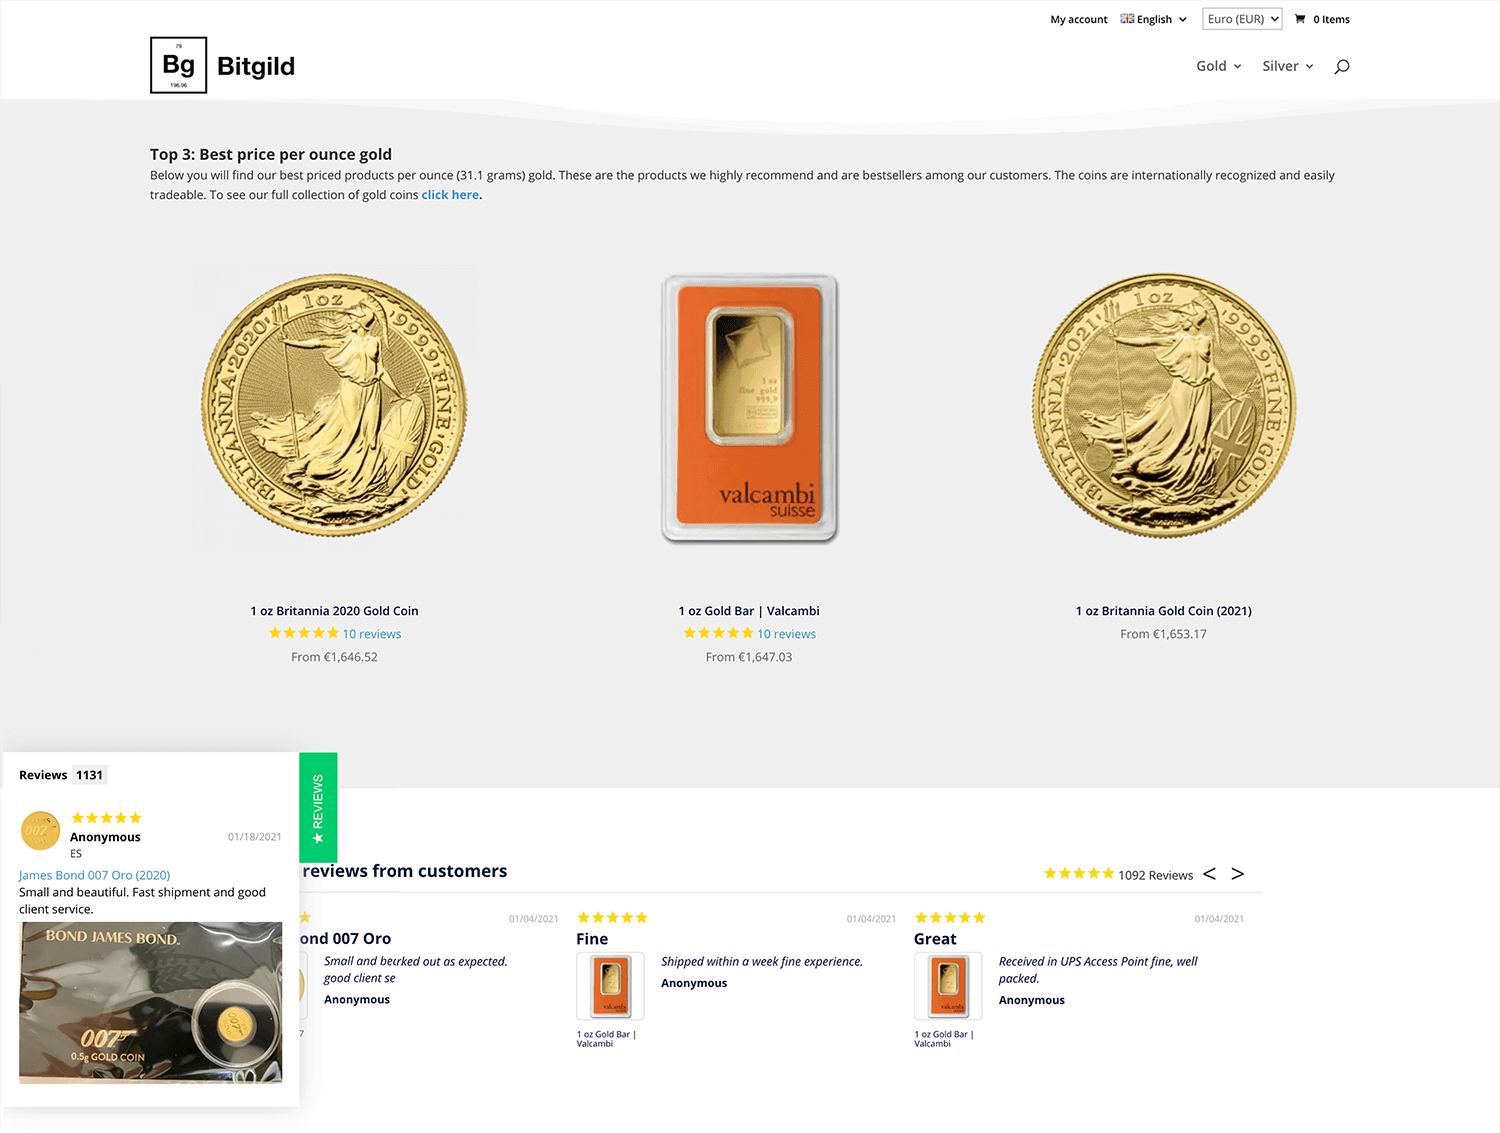Click the Anonymous reviewer avatar coin
1500x1133 pixels.
pyautogui.click(x=41, y=831)
